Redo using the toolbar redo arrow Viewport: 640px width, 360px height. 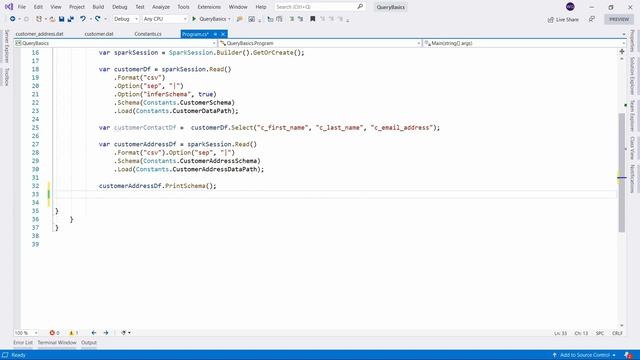coord(98,19)
